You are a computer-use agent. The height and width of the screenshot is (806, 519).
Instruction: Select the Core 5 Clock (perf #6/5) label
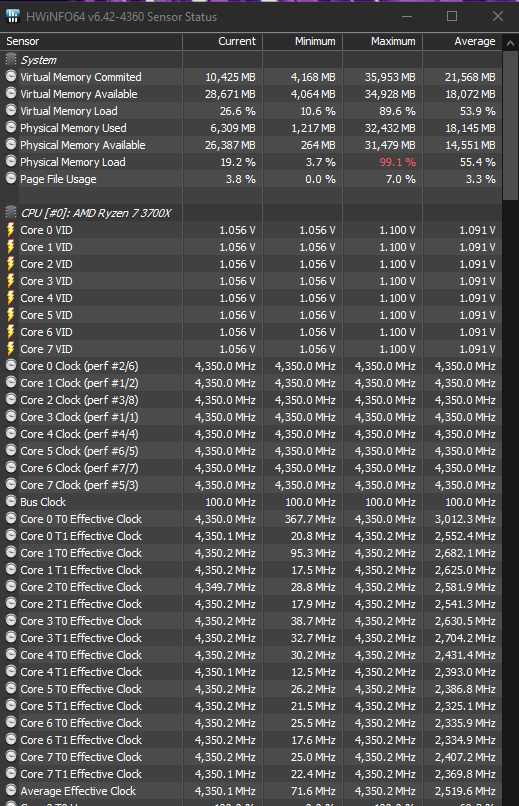click(79, 451)
